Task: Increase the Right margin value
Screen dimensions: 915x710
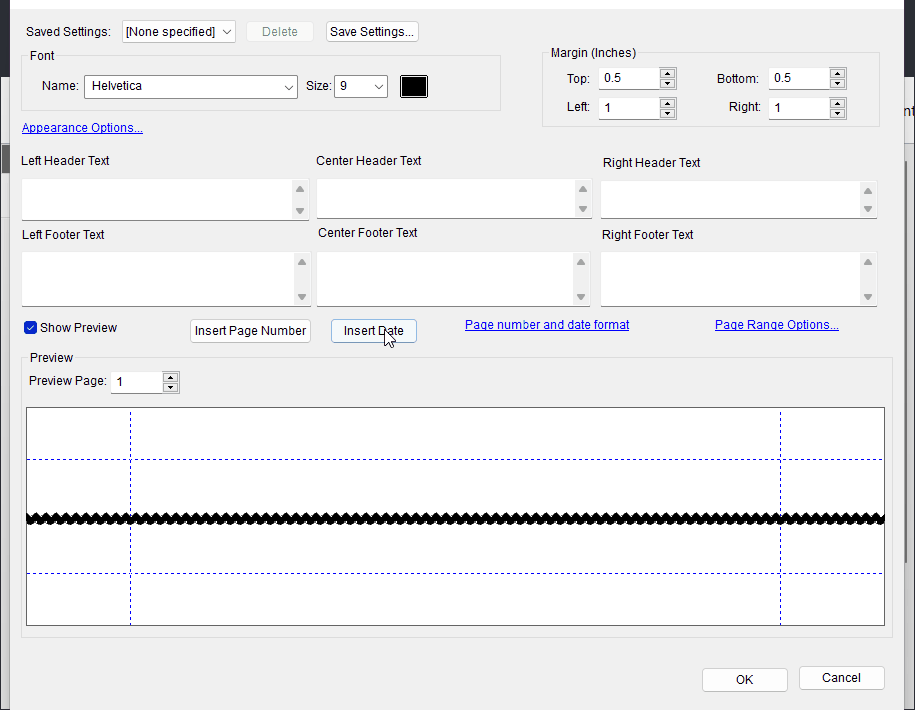Action: (837, 103)
